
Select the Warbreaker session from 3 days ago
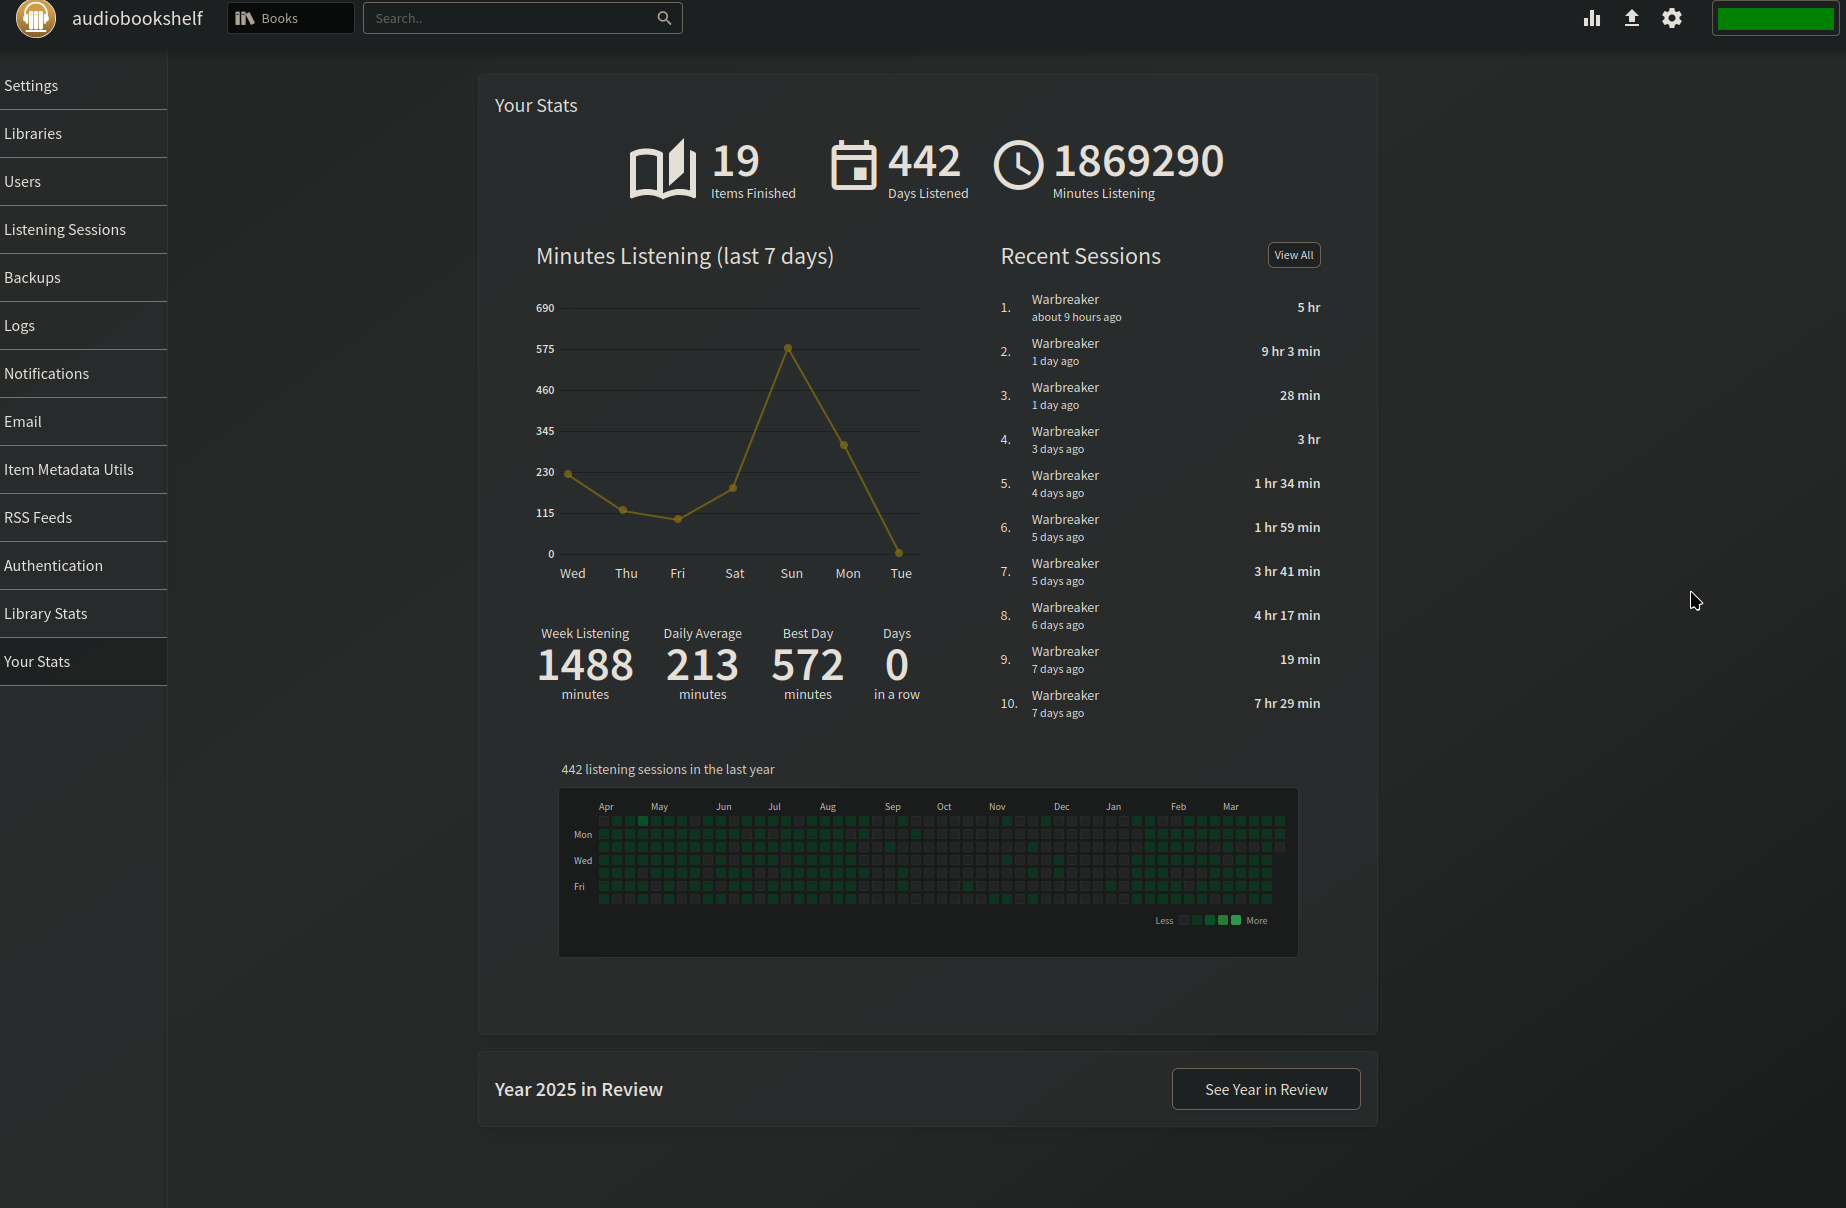click(1160, 440)
